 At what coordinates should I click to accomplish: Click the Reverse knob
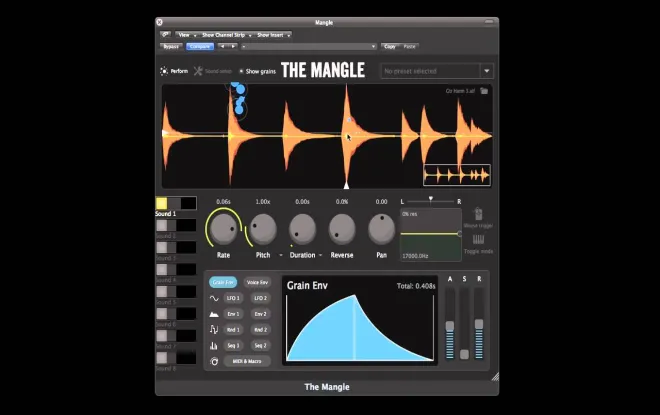click(x=342, y=229)
